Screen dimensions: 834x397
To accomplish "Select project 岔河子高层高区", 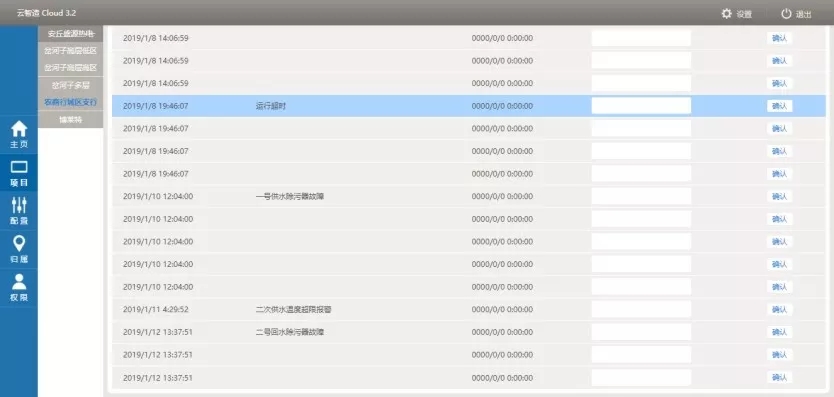I will point(70,68).
